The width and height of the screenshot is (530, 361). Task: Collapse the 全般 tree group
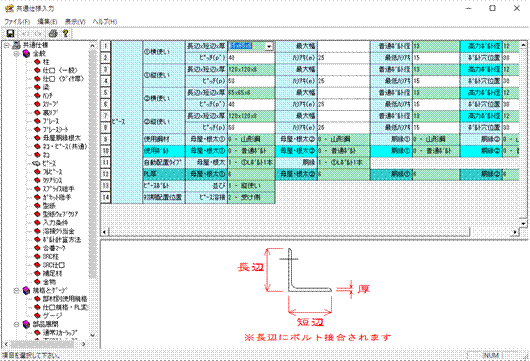pos(16,53)
